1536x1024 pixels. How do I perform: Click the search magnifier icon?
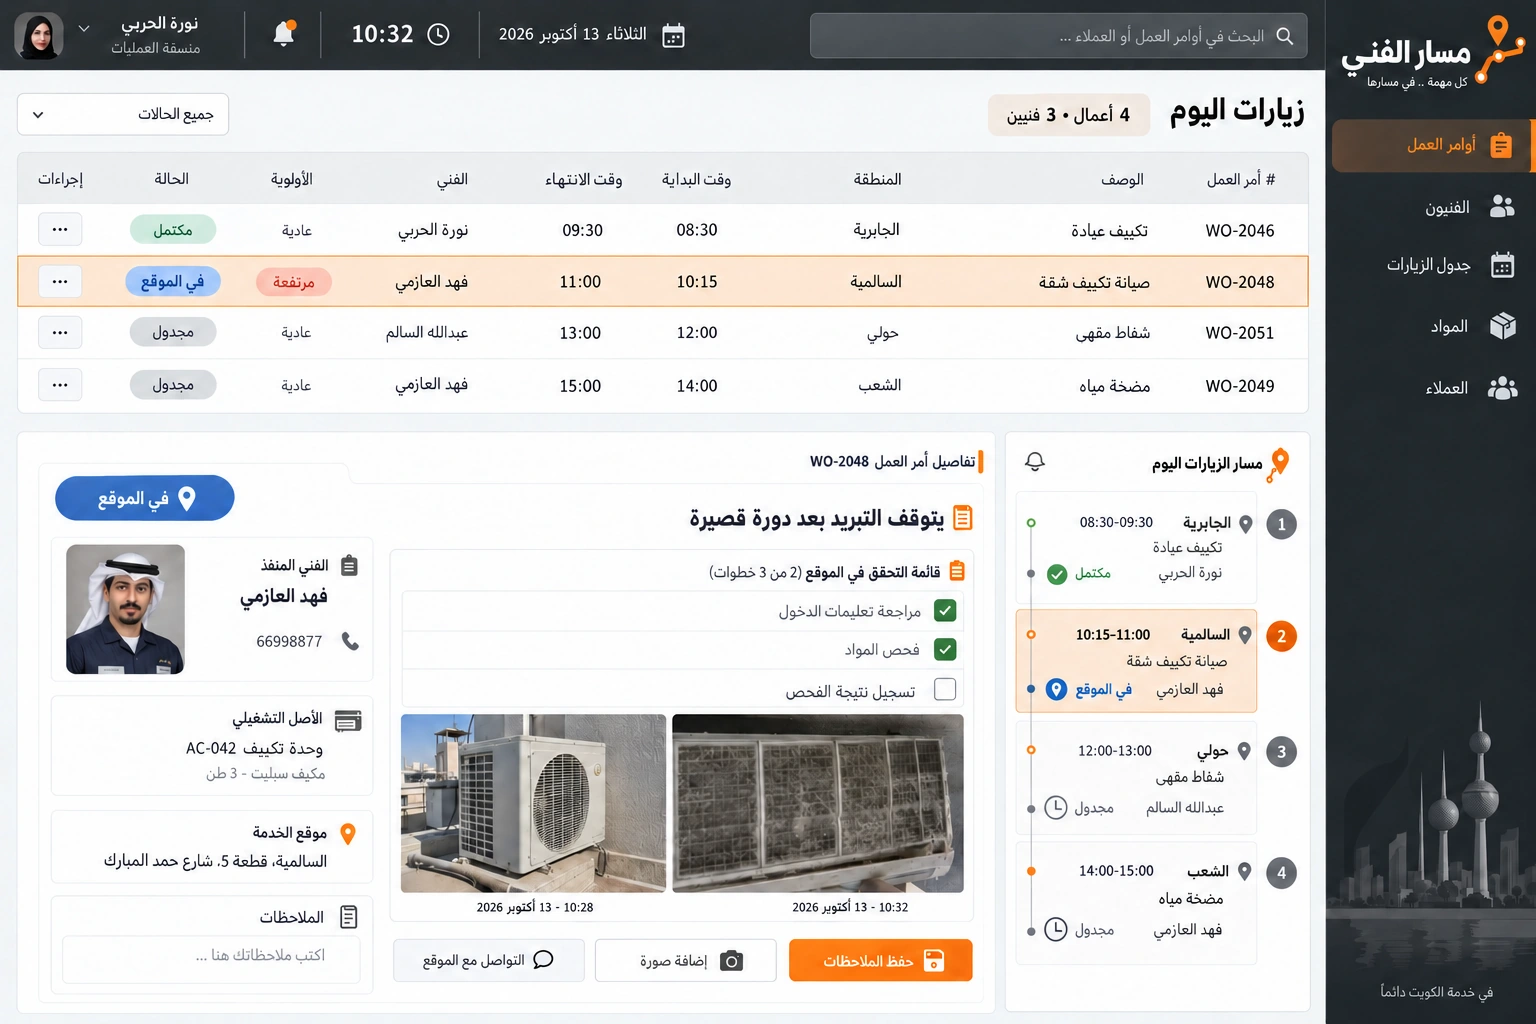1285,36
